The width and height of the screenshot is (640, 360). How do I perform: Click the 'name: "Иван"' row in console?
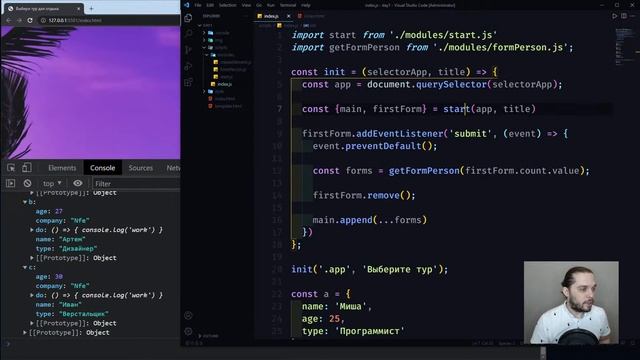pyautogui.click(x=58, y=304)
